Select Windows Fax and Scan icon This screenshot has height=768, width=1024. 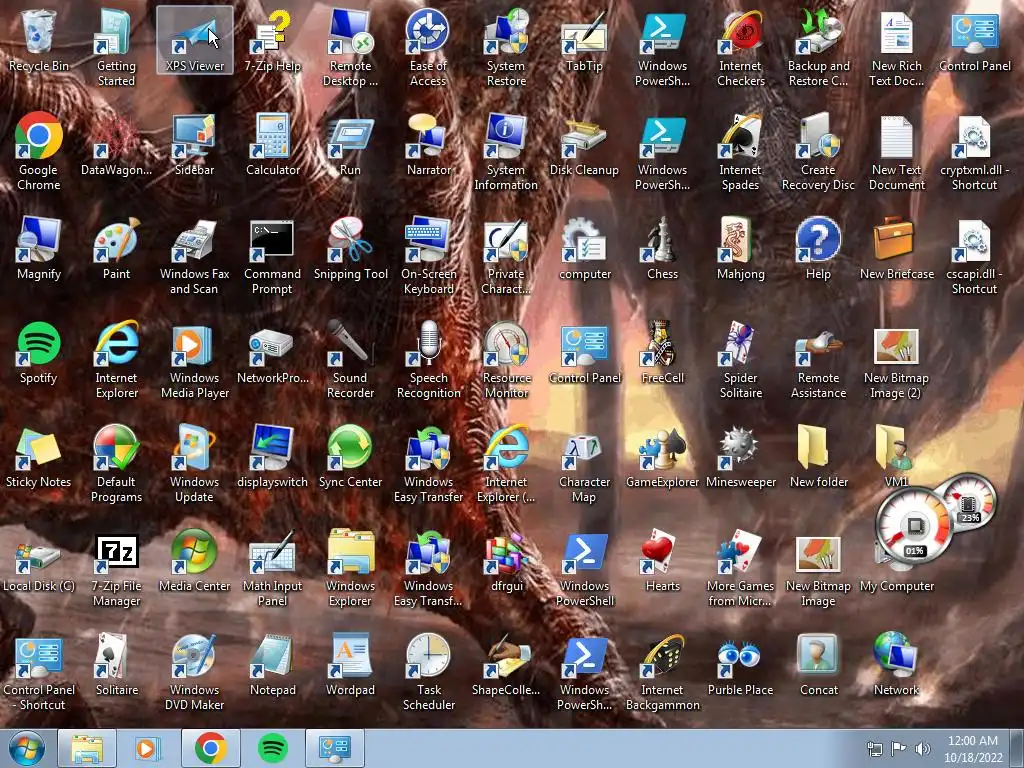point(195,257)
